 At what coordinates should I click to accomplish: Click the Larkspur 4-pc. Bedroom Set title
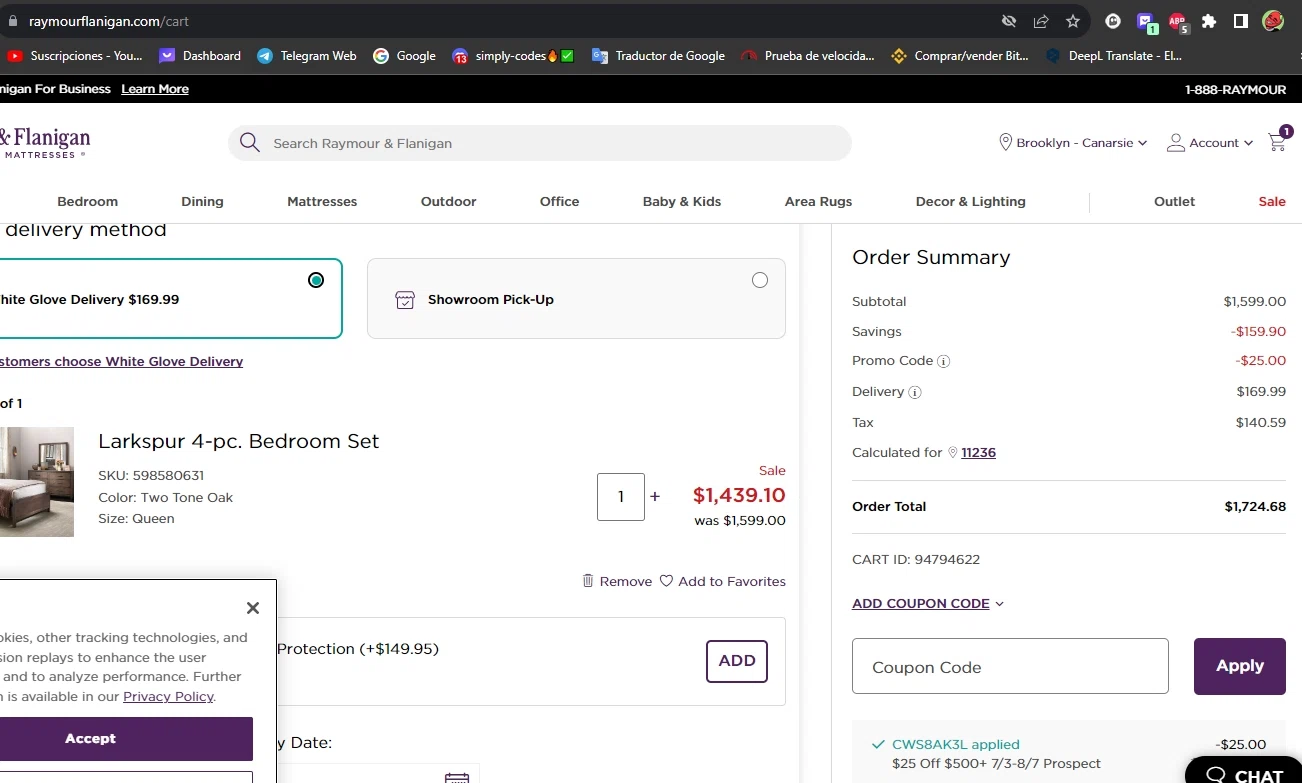(x=239, y=442)
